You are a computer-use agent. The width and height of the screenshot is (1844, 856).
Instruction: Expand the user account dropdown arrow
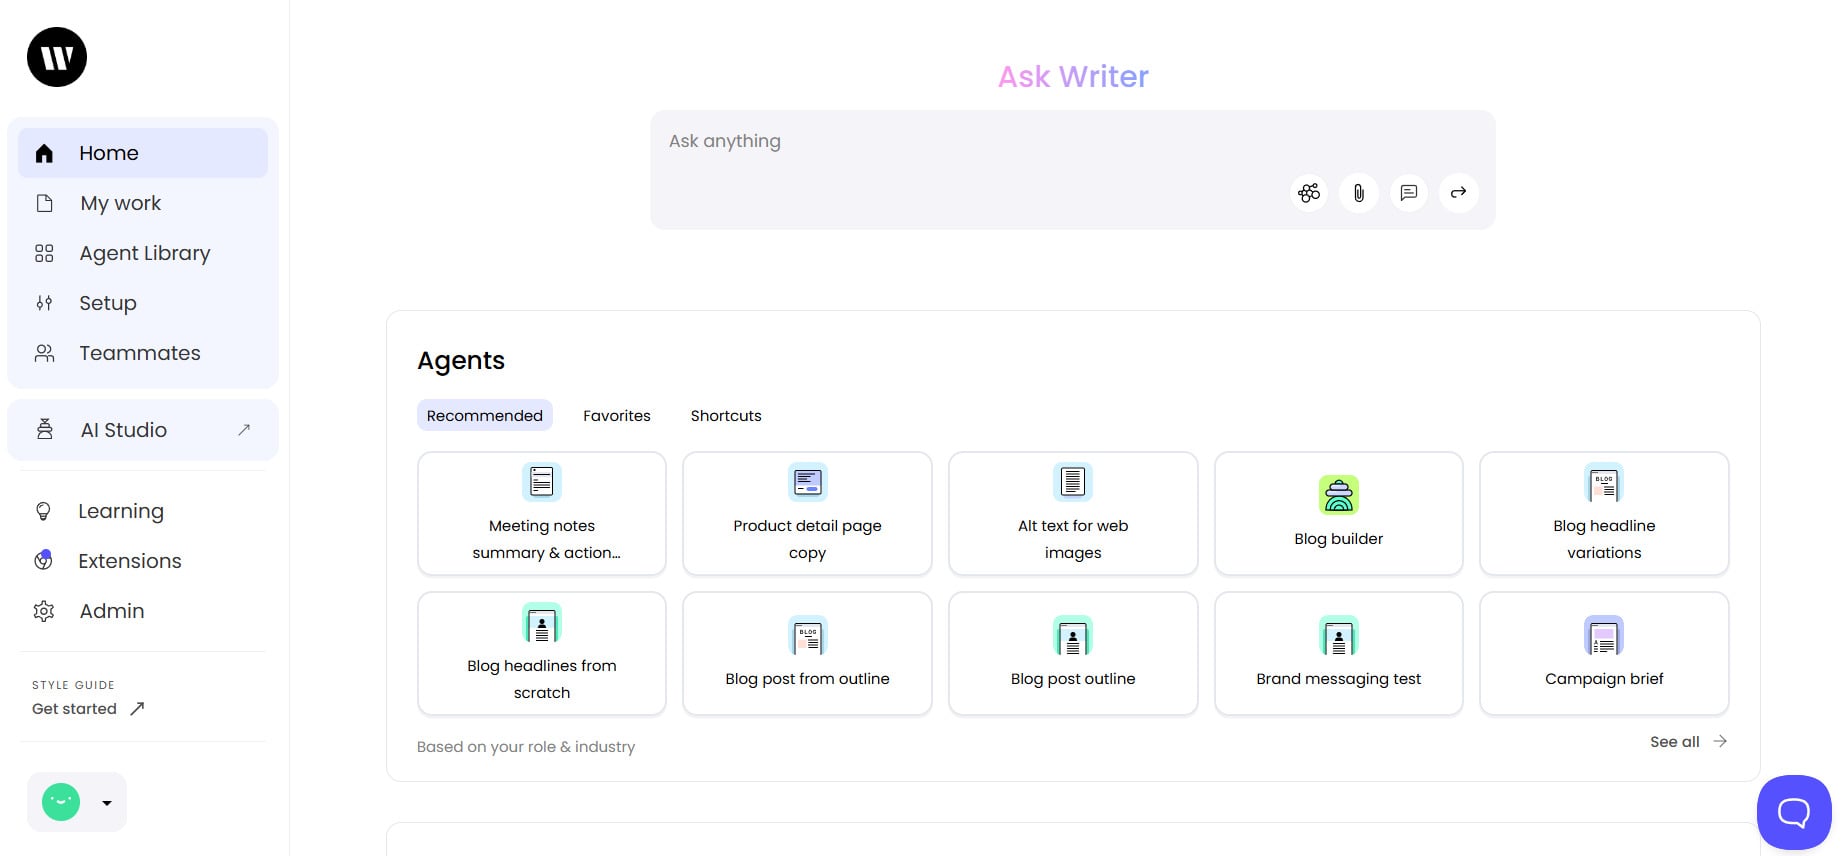coord(107,803)
